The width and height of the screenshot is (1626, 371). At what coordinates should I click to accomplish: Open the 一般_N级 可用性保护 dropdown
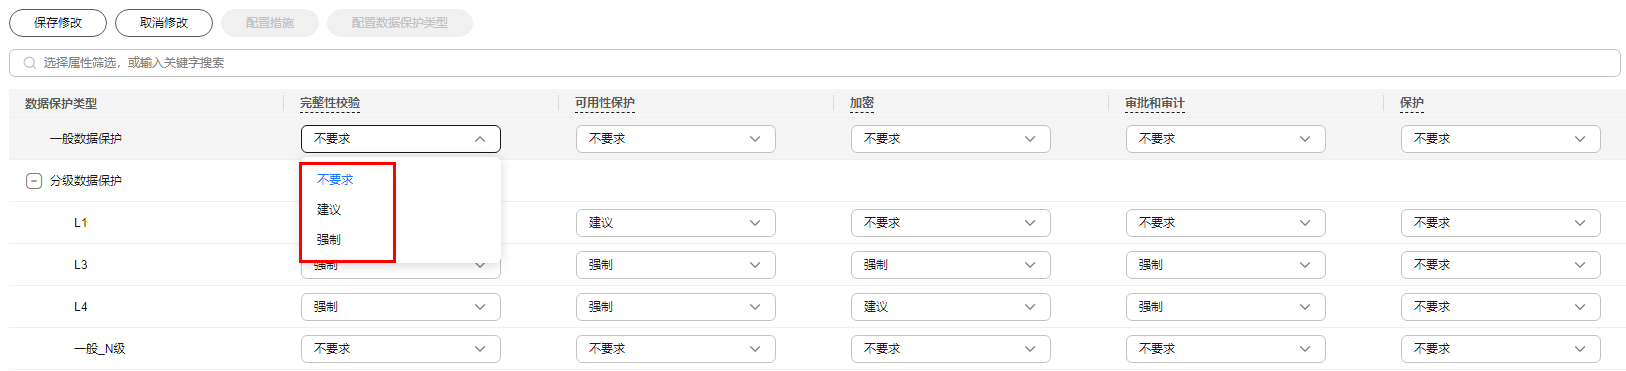tap(676, 349)
